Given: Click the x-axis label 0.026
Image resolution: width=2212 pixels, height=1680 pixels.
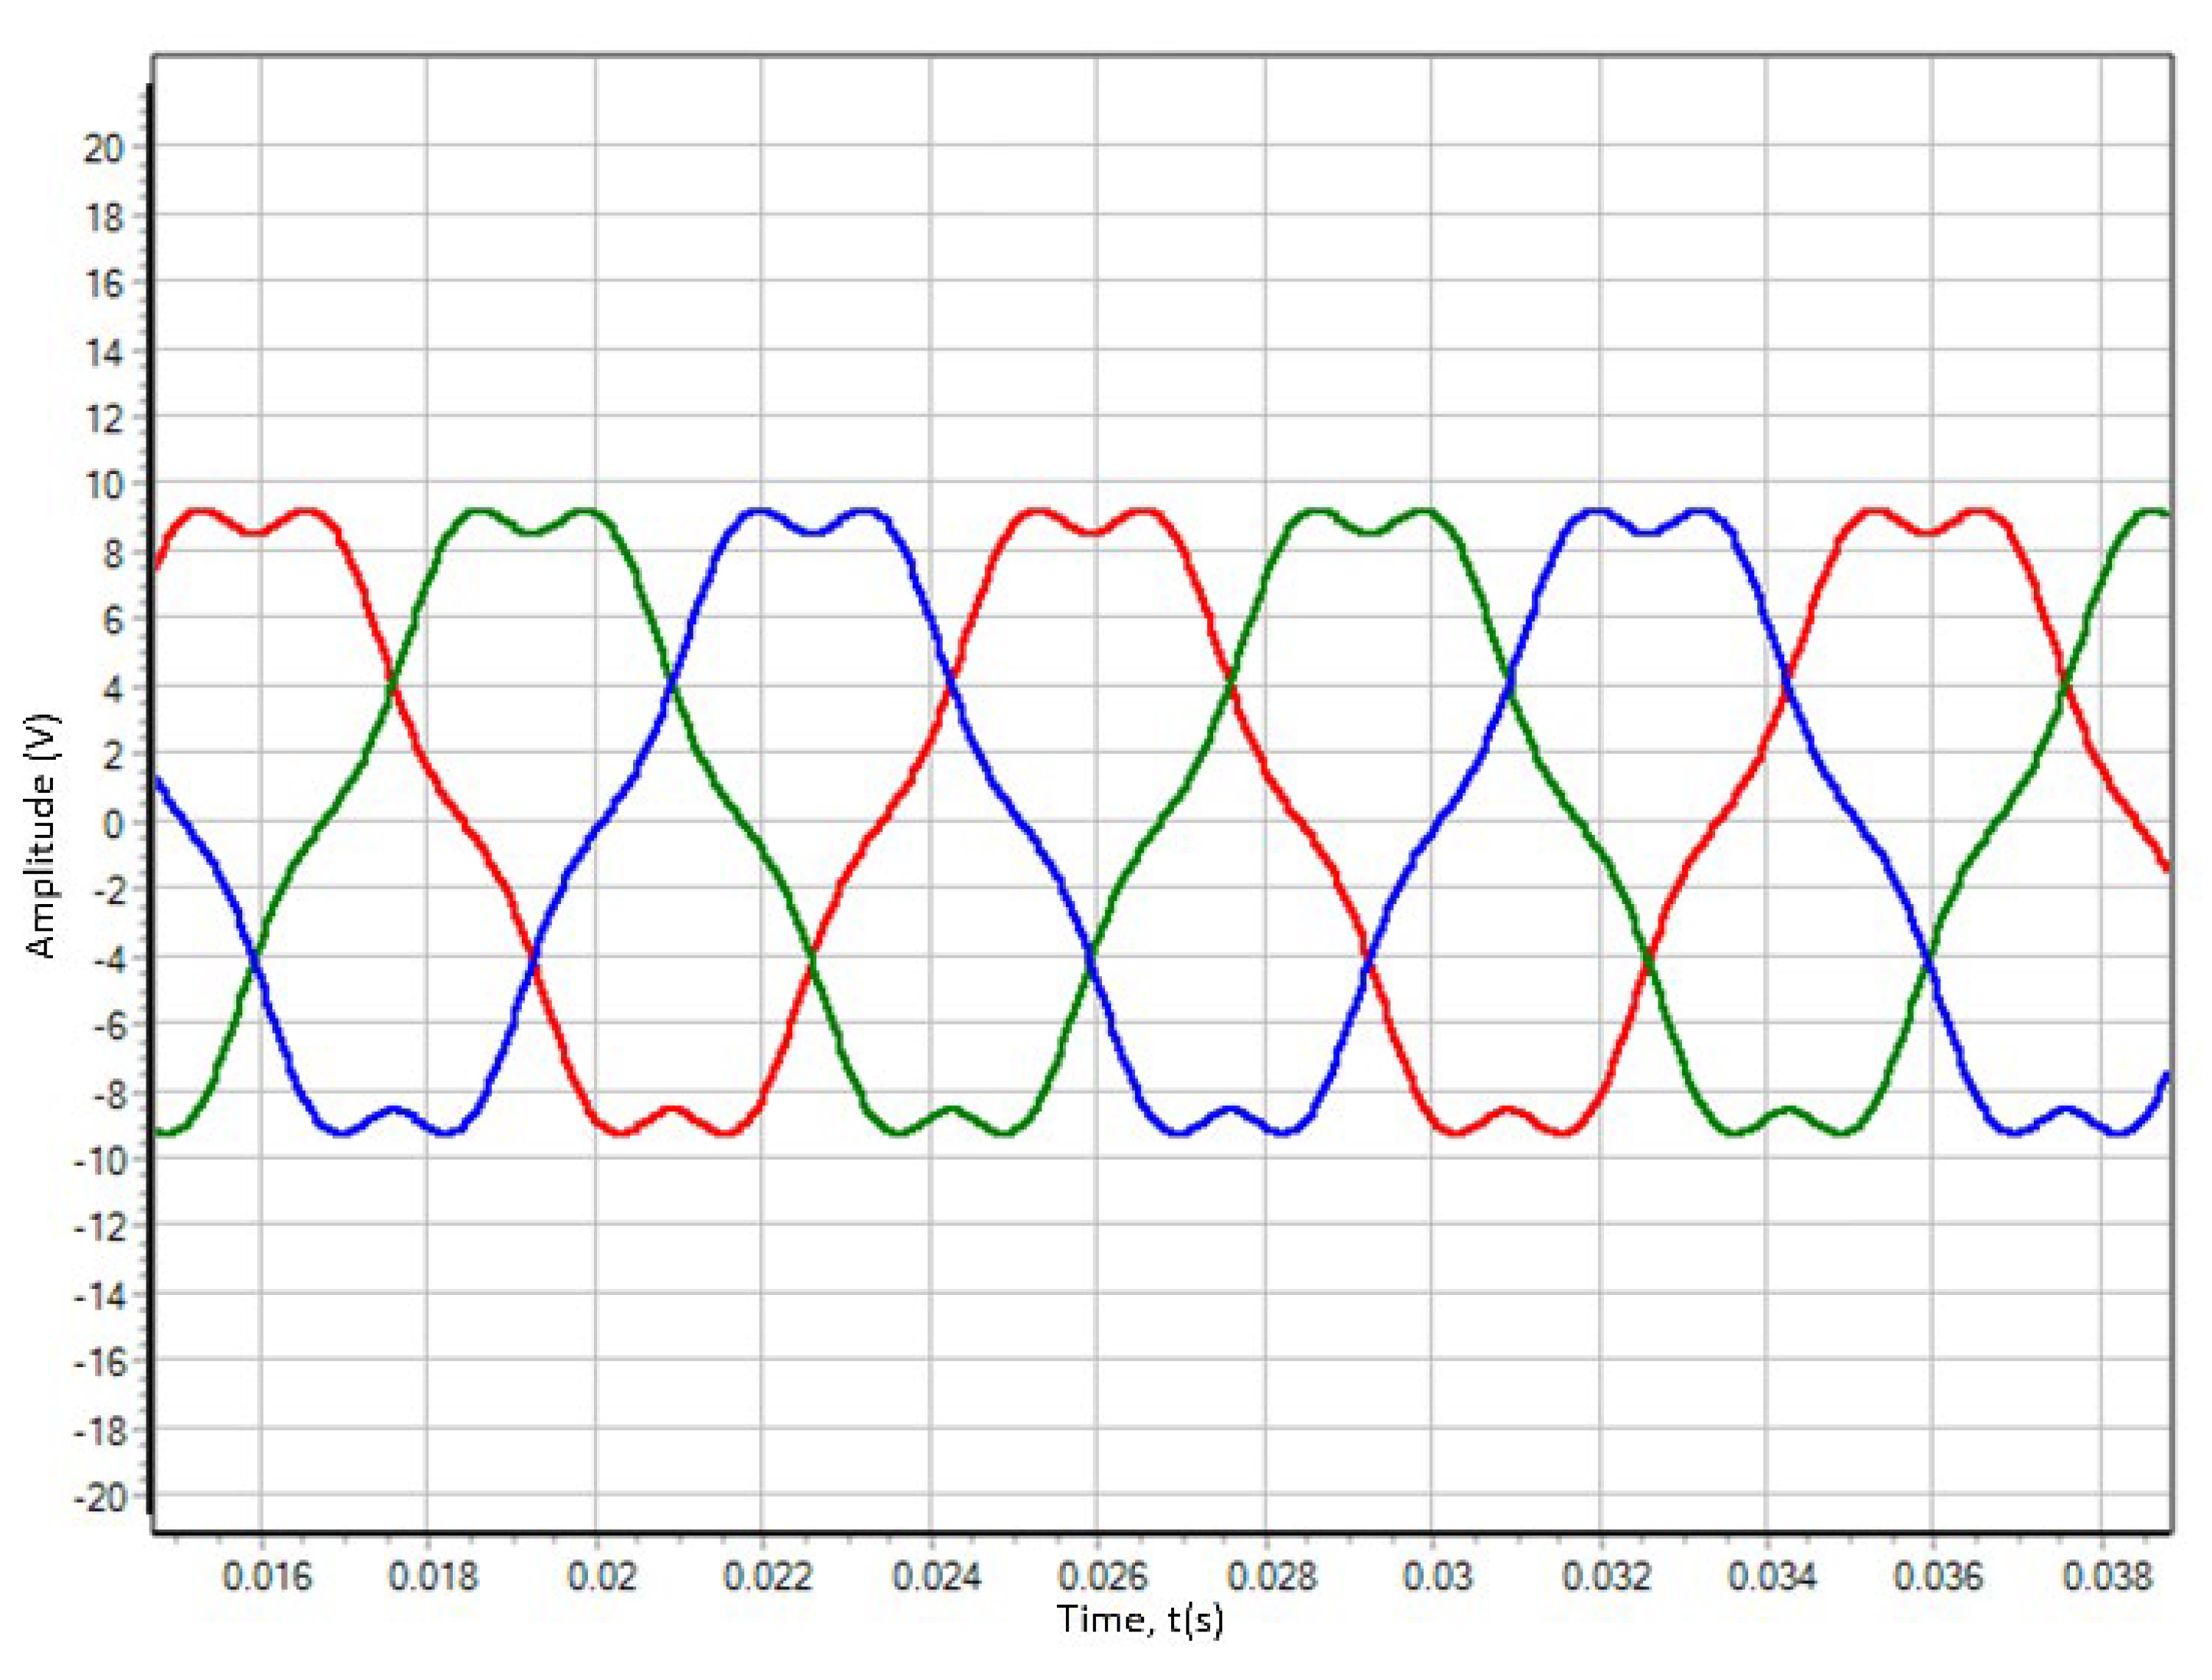Looking at the screenshot, I should coord(1102,1577).
